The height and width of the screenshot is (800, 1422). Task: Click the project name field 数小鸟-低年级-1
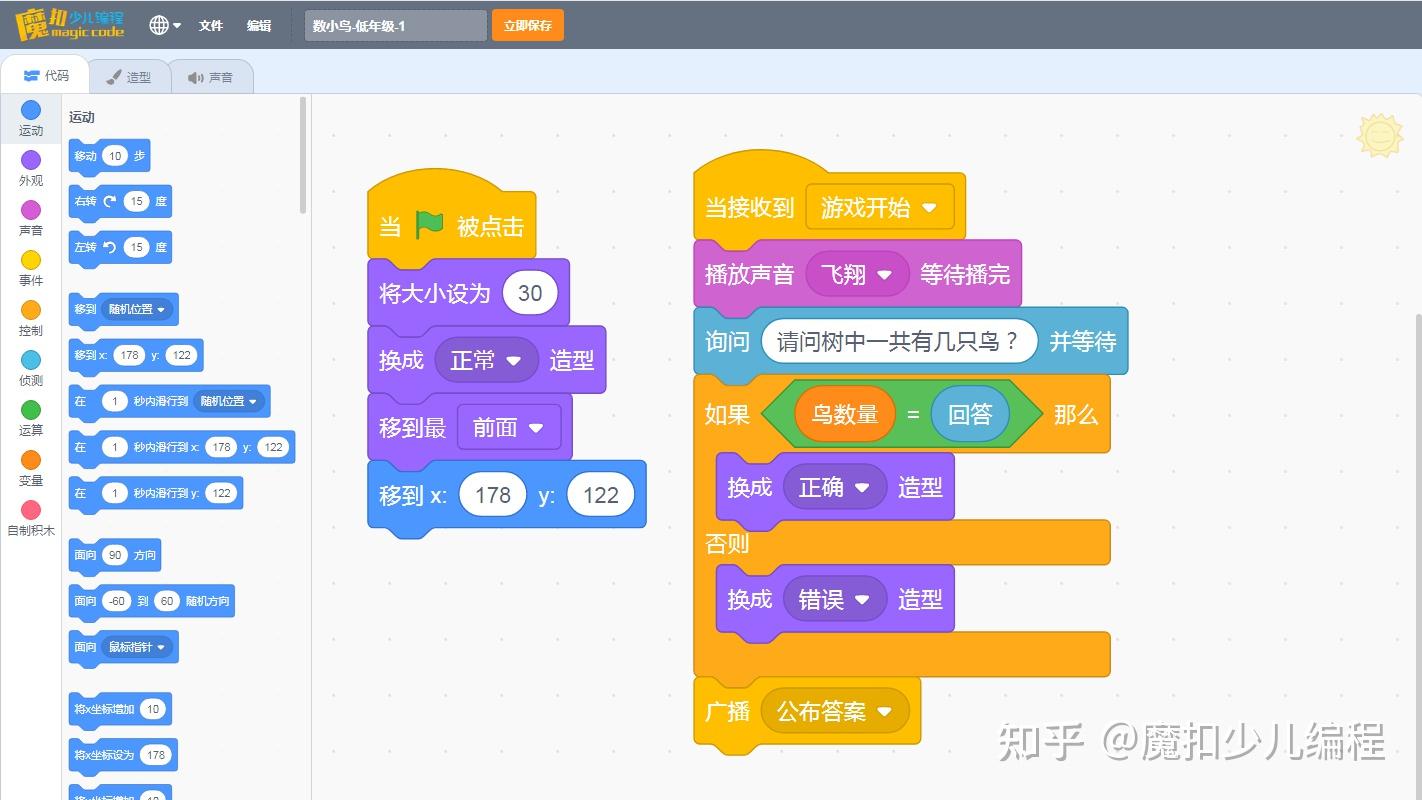coord(394,25)
